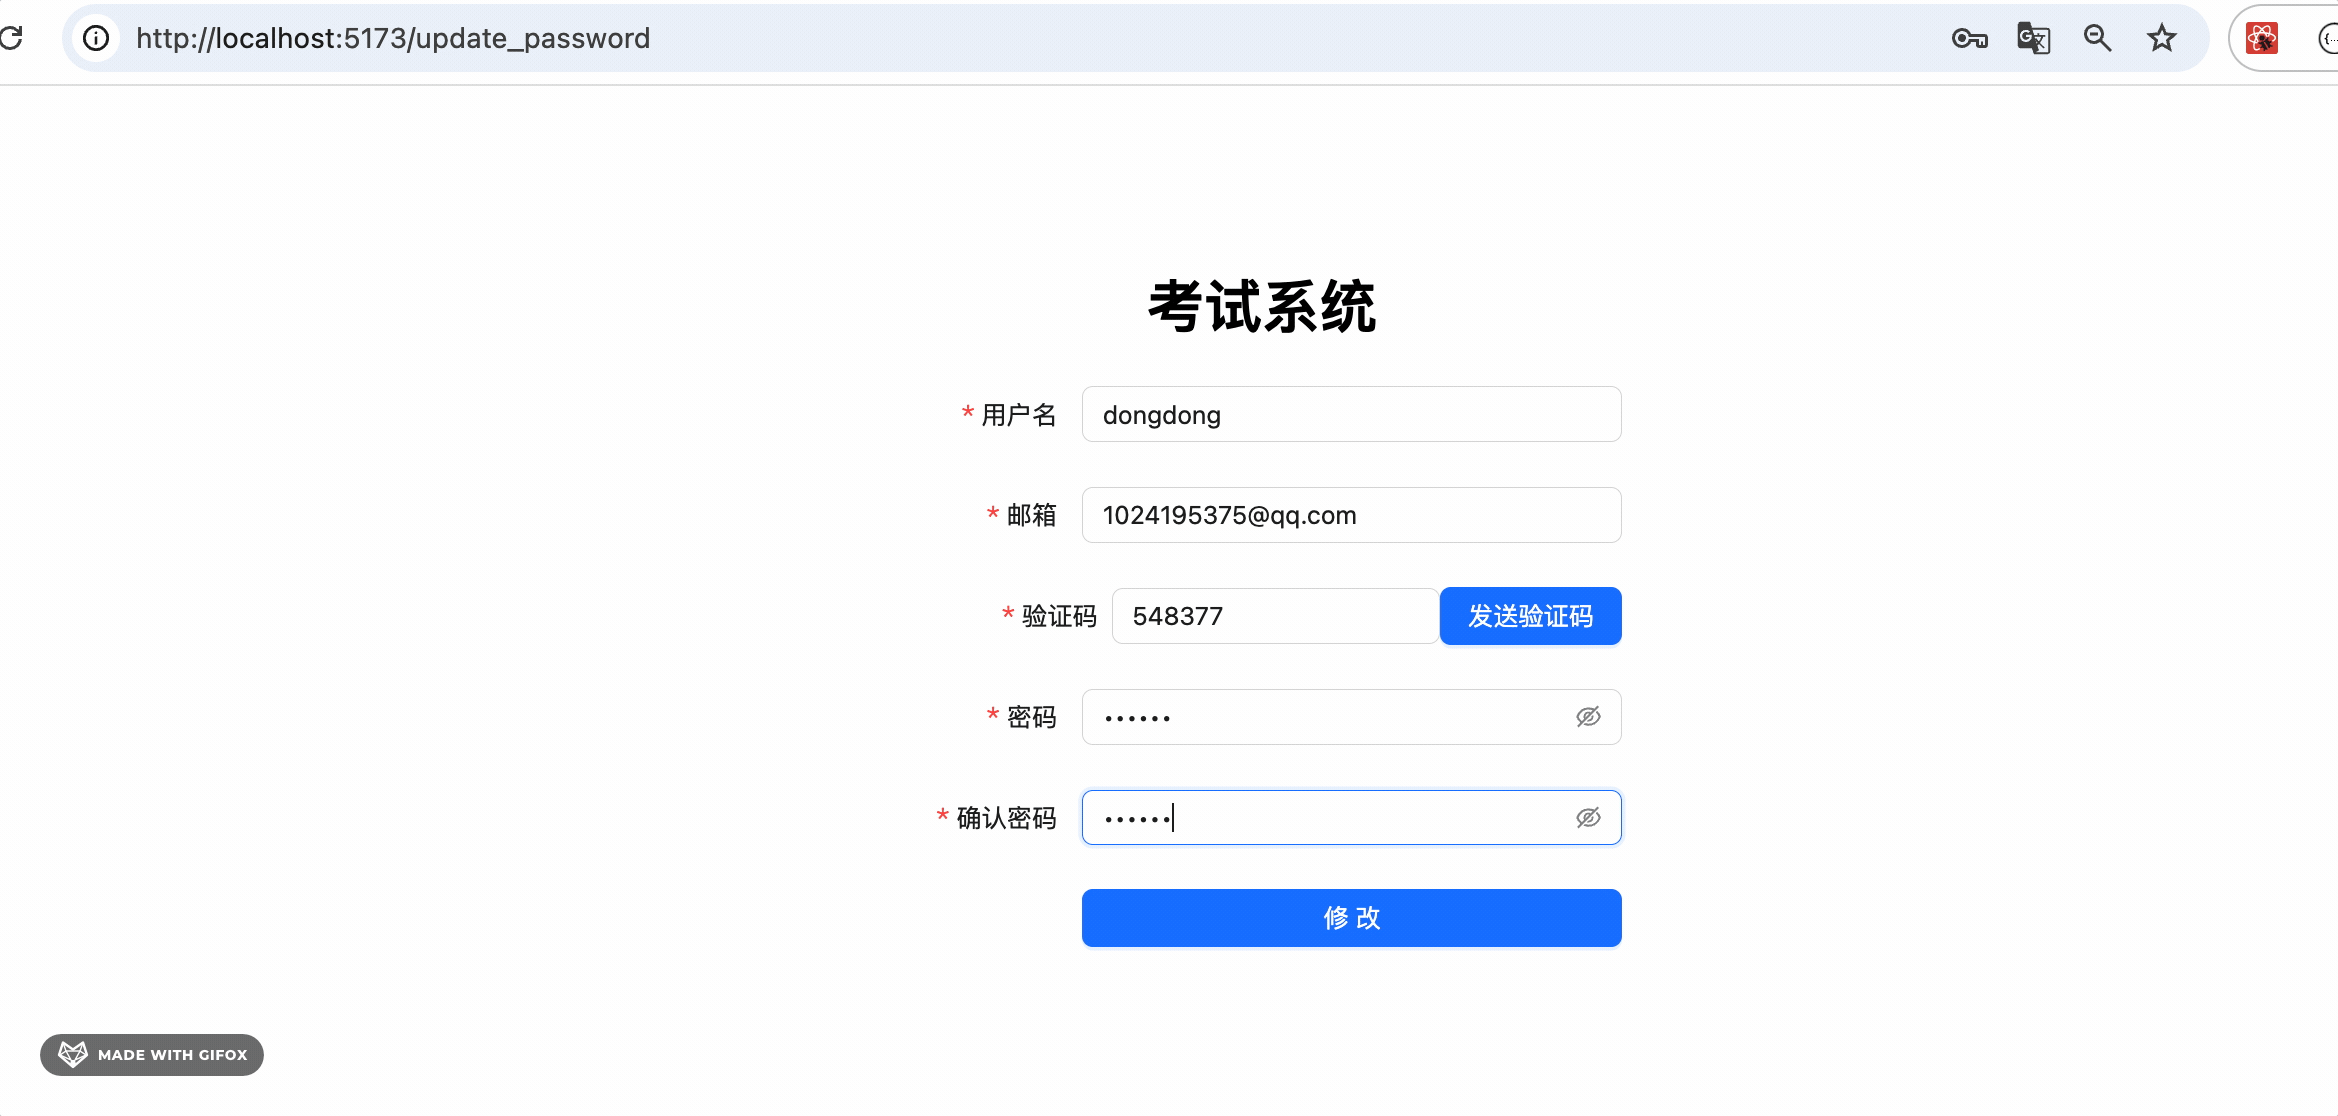Open the saved passwords key icon

1969,38
